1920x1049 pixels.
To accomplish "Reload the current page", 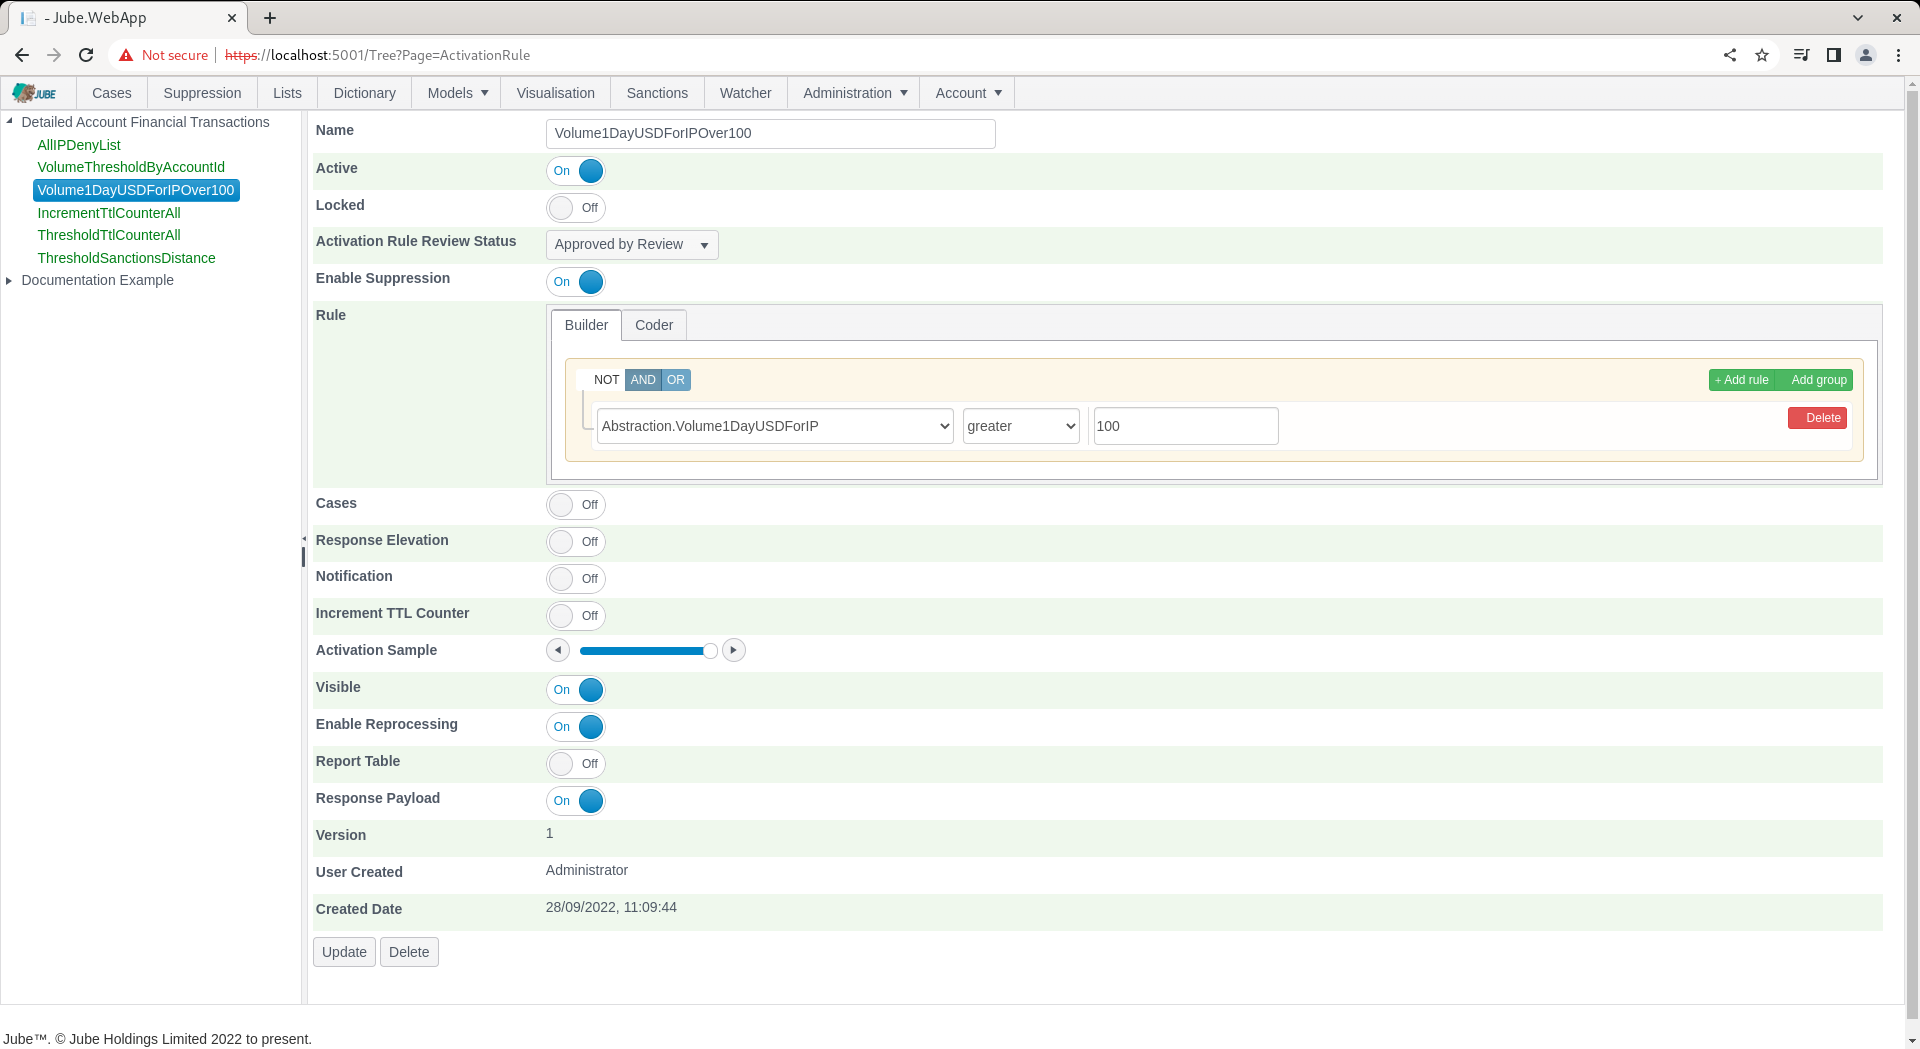I will pos(86,55).
